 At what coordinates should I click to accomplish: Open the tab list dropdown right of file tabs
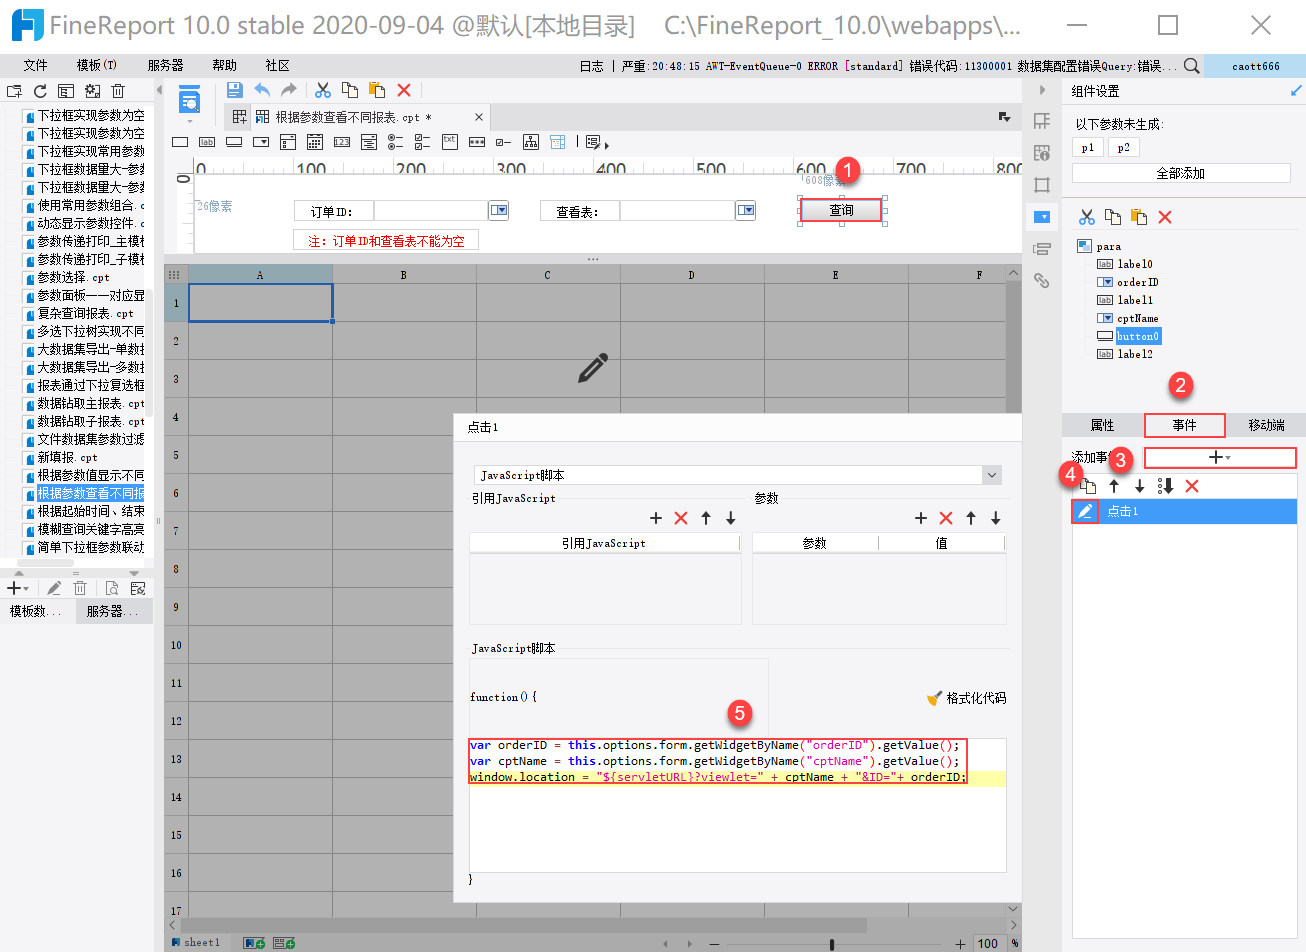pyautogui.click(x=1005, y=117)
